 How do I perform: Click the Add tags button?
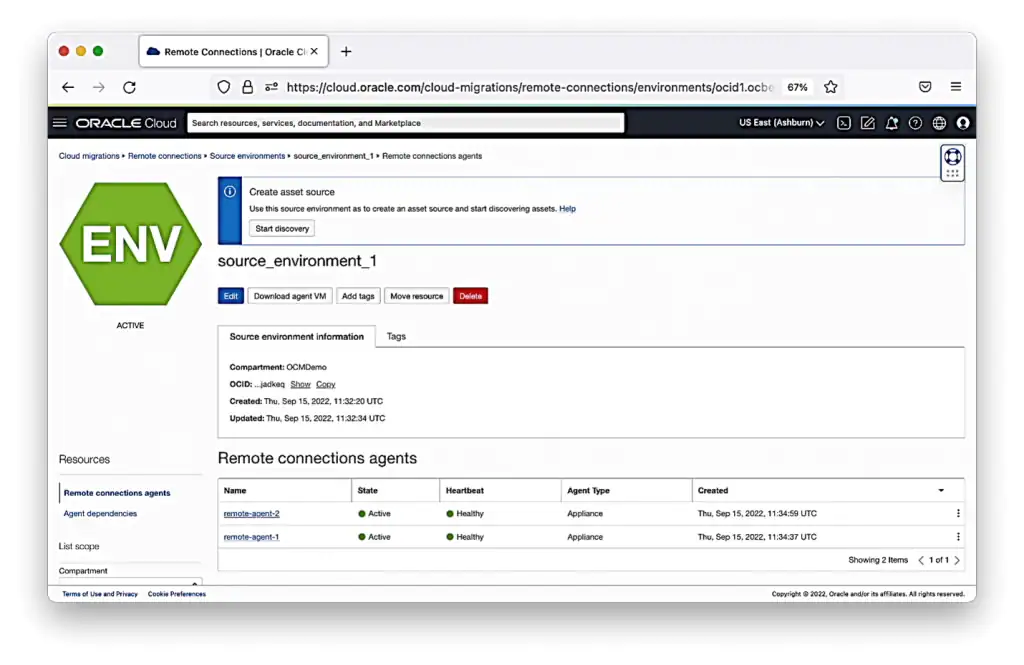tap(358, 296)
